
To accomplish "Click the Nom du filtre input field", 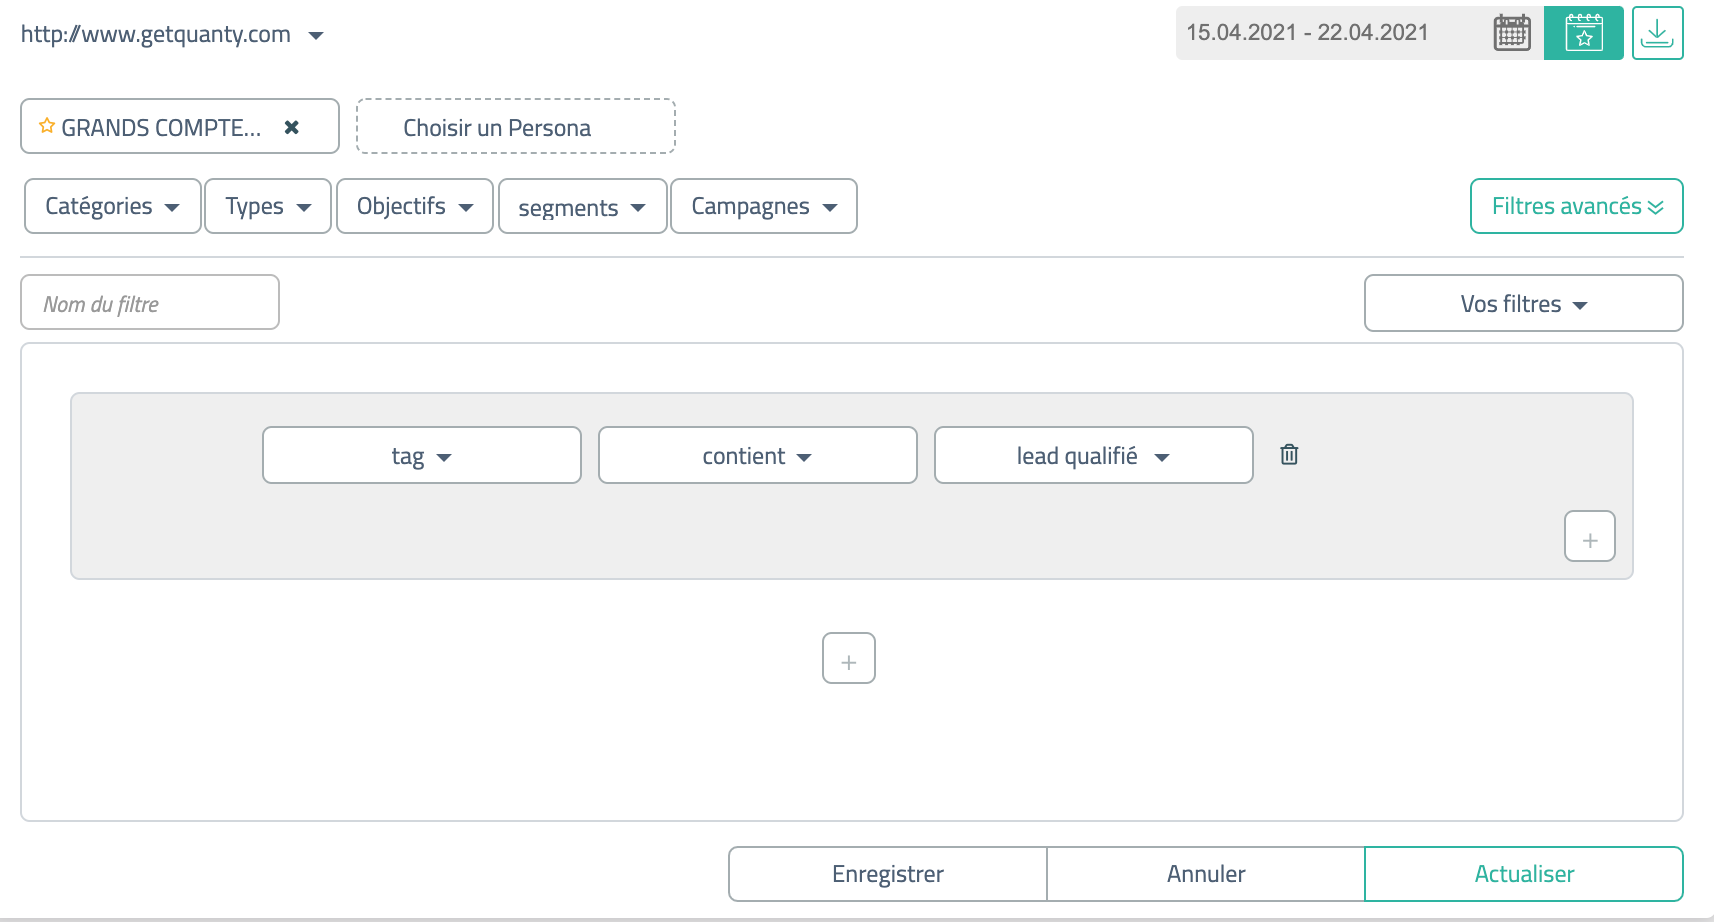I will 150,302.
